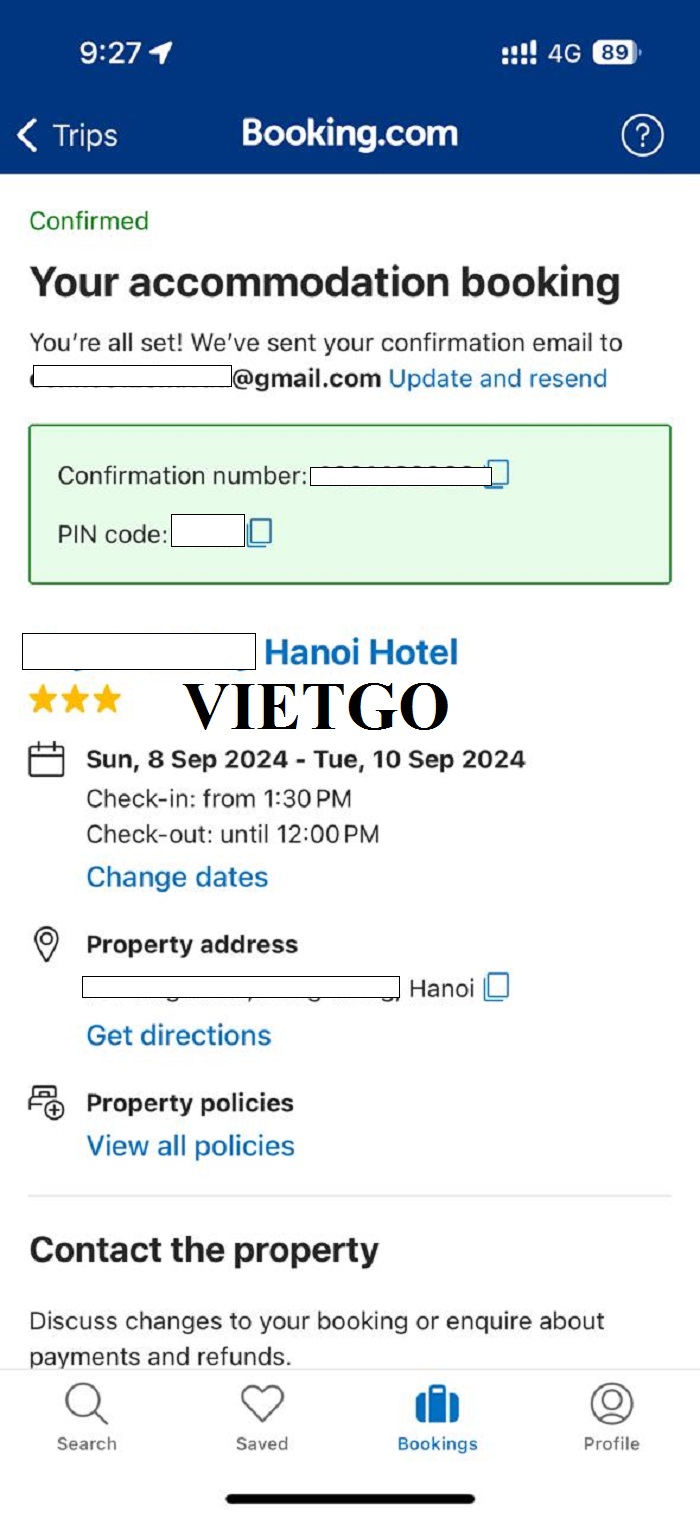Open the Search tab

tap(86, 1417)
